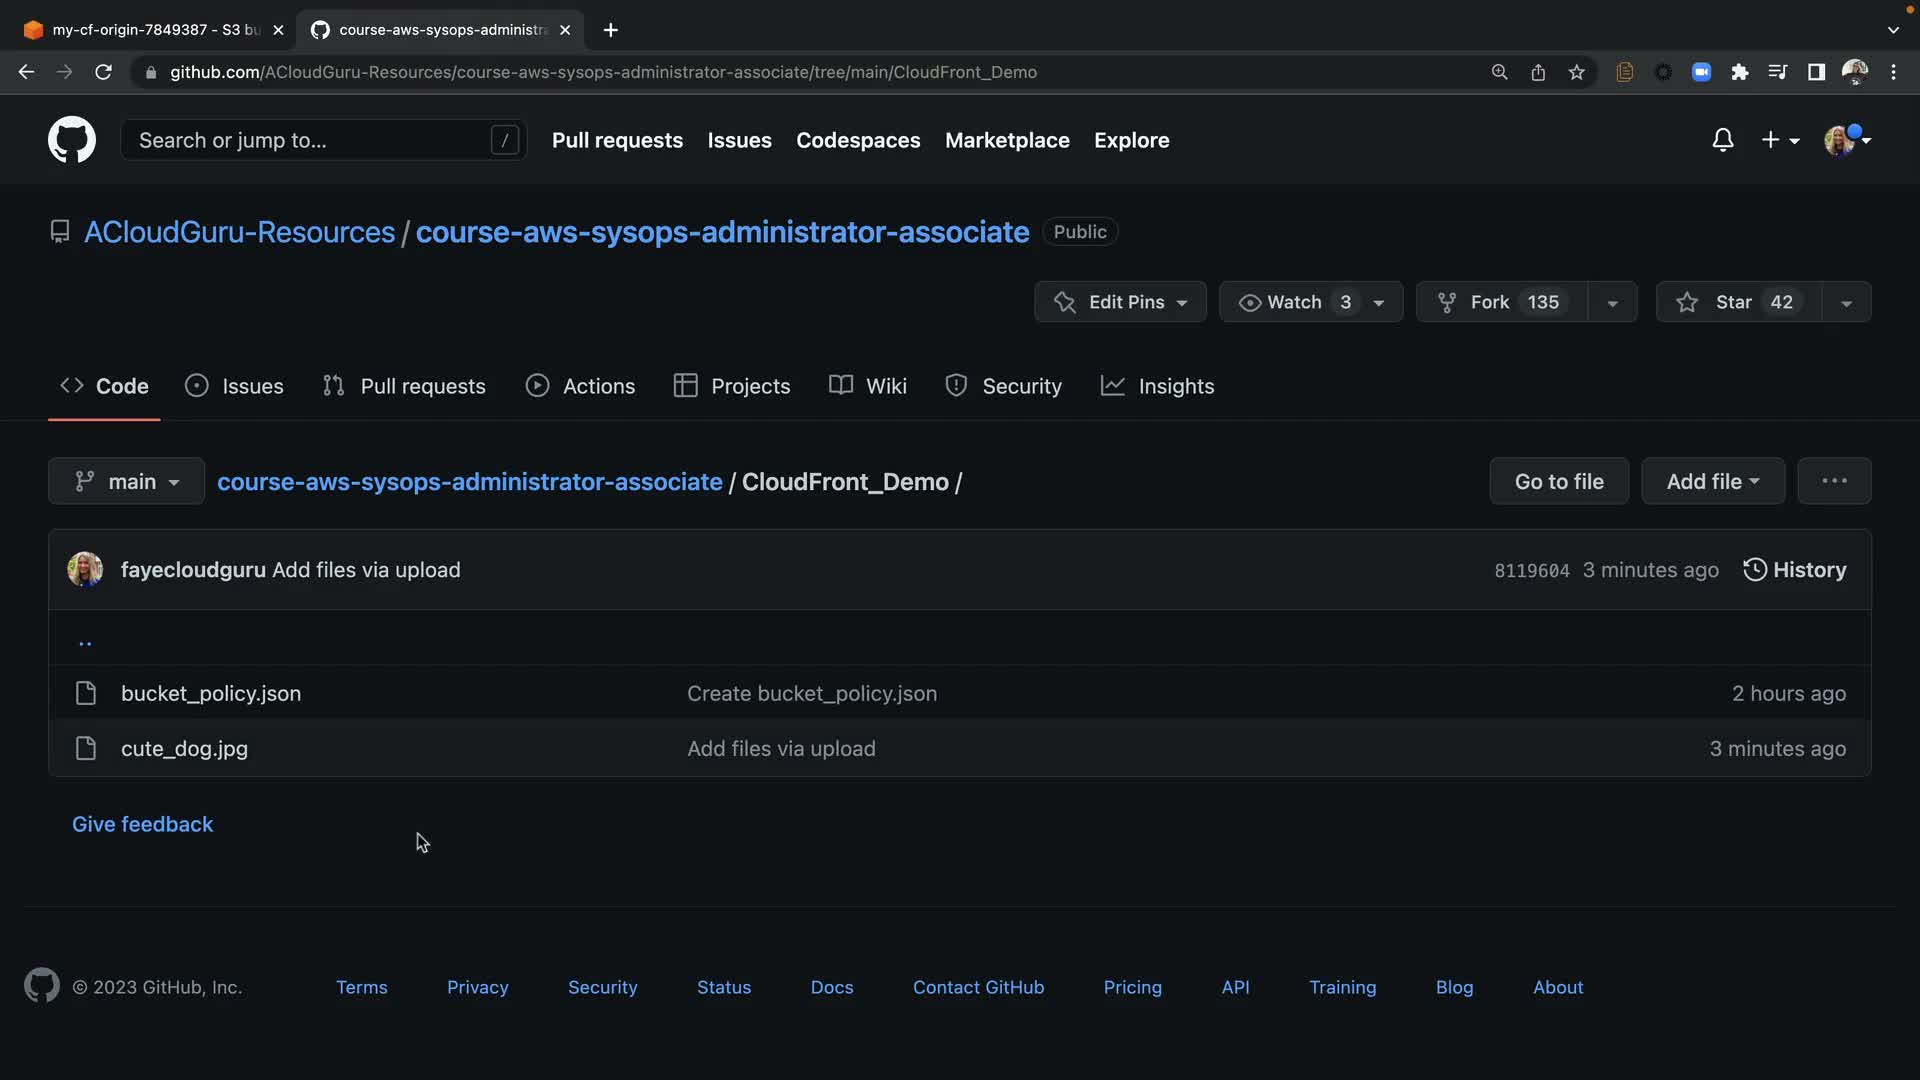Click fayecloudguru's commit avatar
1920x1080 pixels.
point(85,570)
